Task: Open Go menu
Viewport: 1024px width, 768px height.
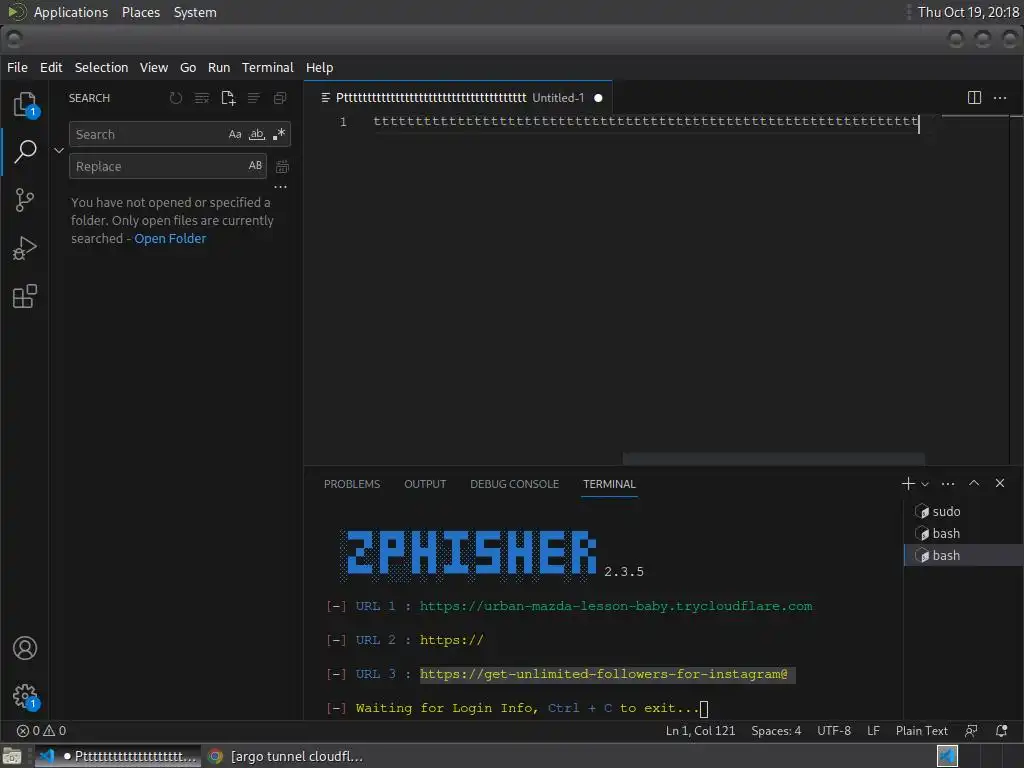Action: 187,67
